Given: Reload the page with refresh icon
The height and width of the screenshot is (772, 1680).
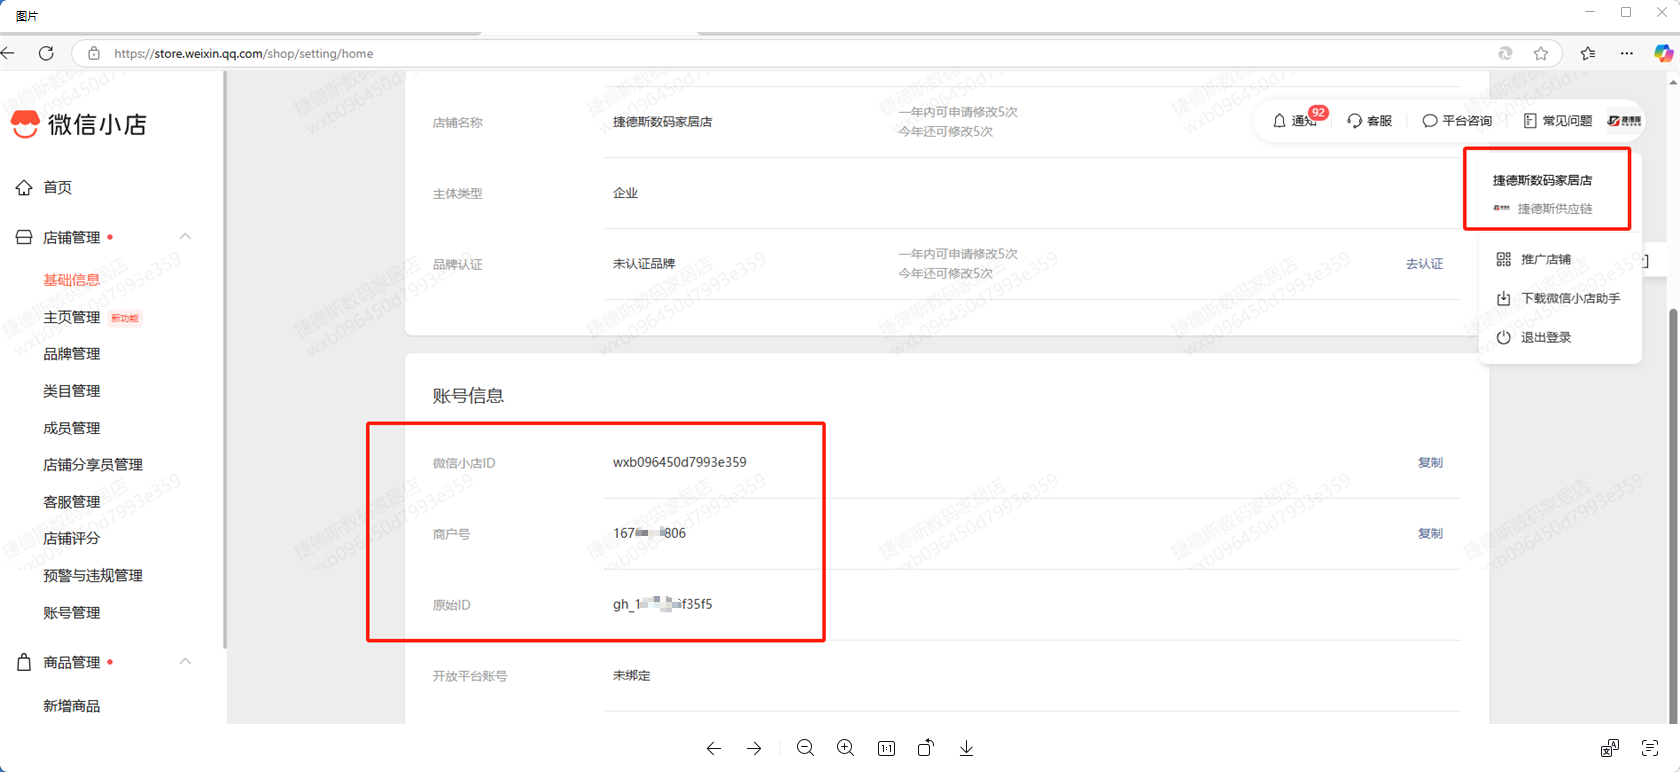Looking at the screenshot, I should coord(46,53).
